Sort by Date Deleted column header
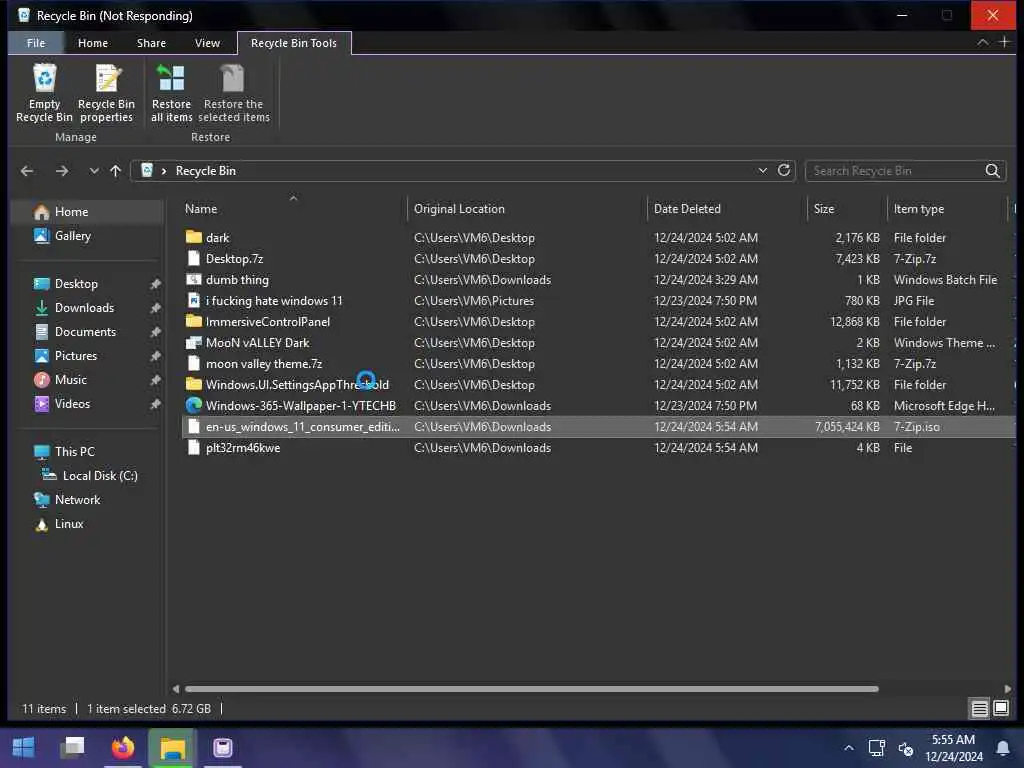Image resolution: width=1024 pixels, height=768 pixels. pyautogui.click(x=726, y=209)
